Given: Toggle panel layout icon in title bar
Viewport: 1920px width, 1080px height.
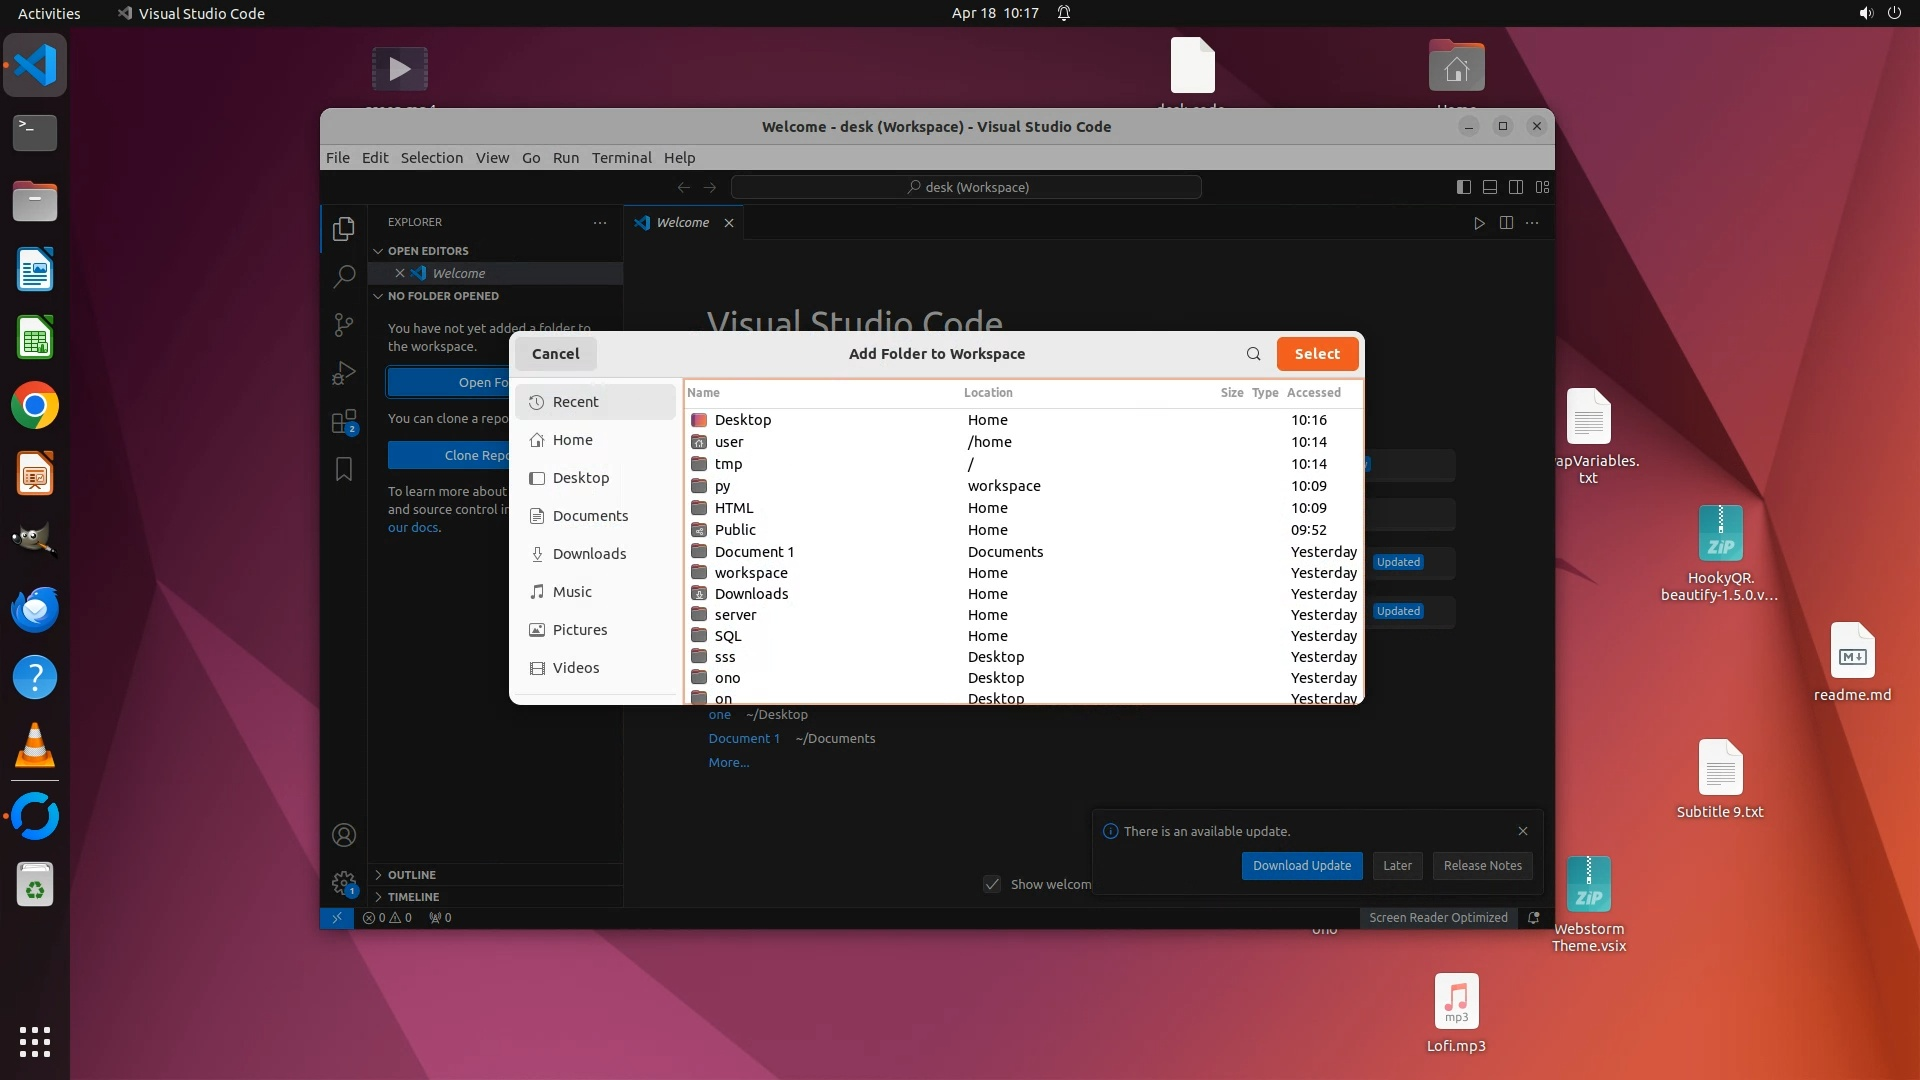Looking at the screenshot, I should 1490,187.
